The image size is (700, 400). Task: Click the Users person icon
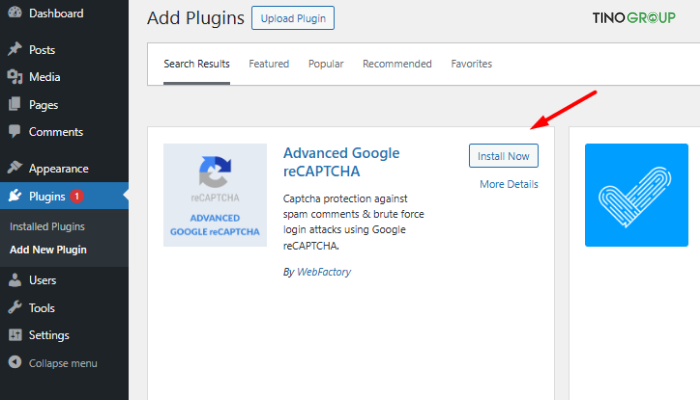point(15,280)
